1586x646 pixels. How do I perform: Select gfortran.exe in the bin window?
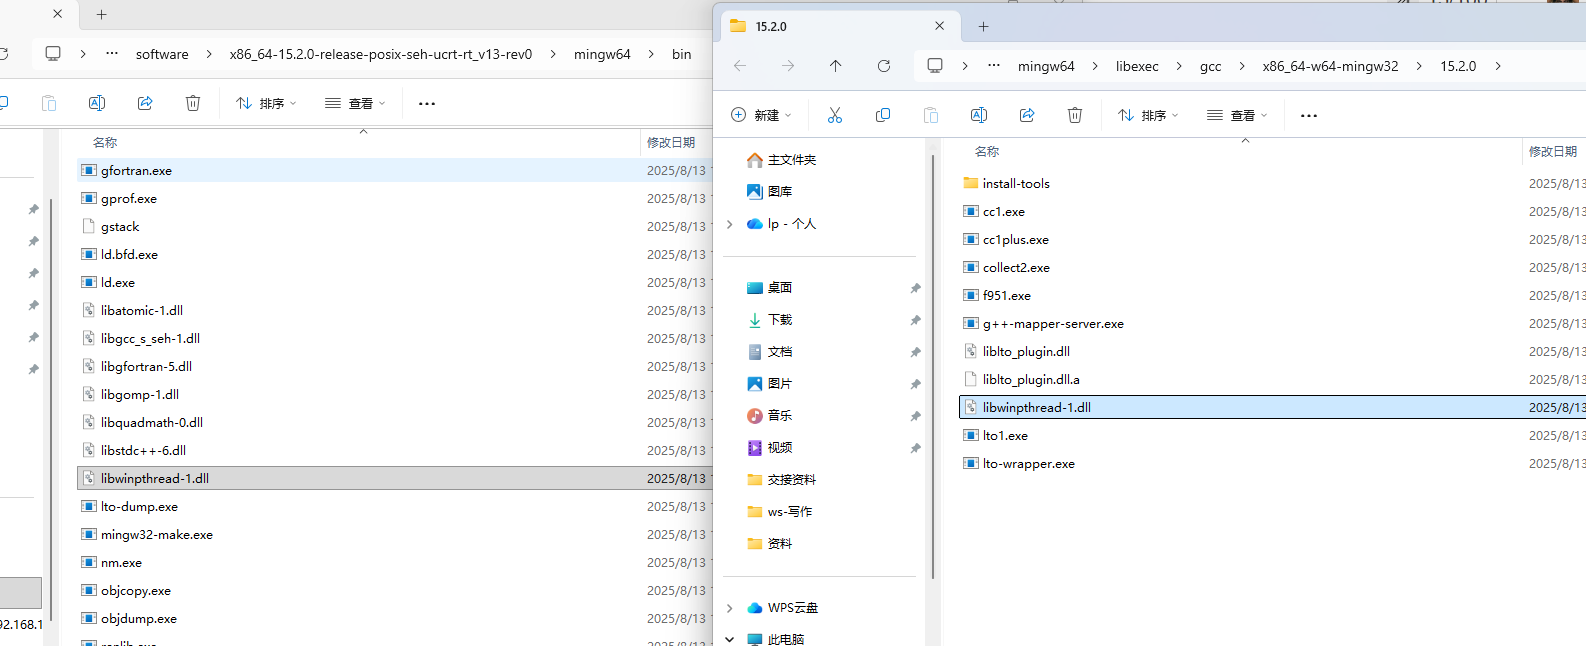point(394,170)
